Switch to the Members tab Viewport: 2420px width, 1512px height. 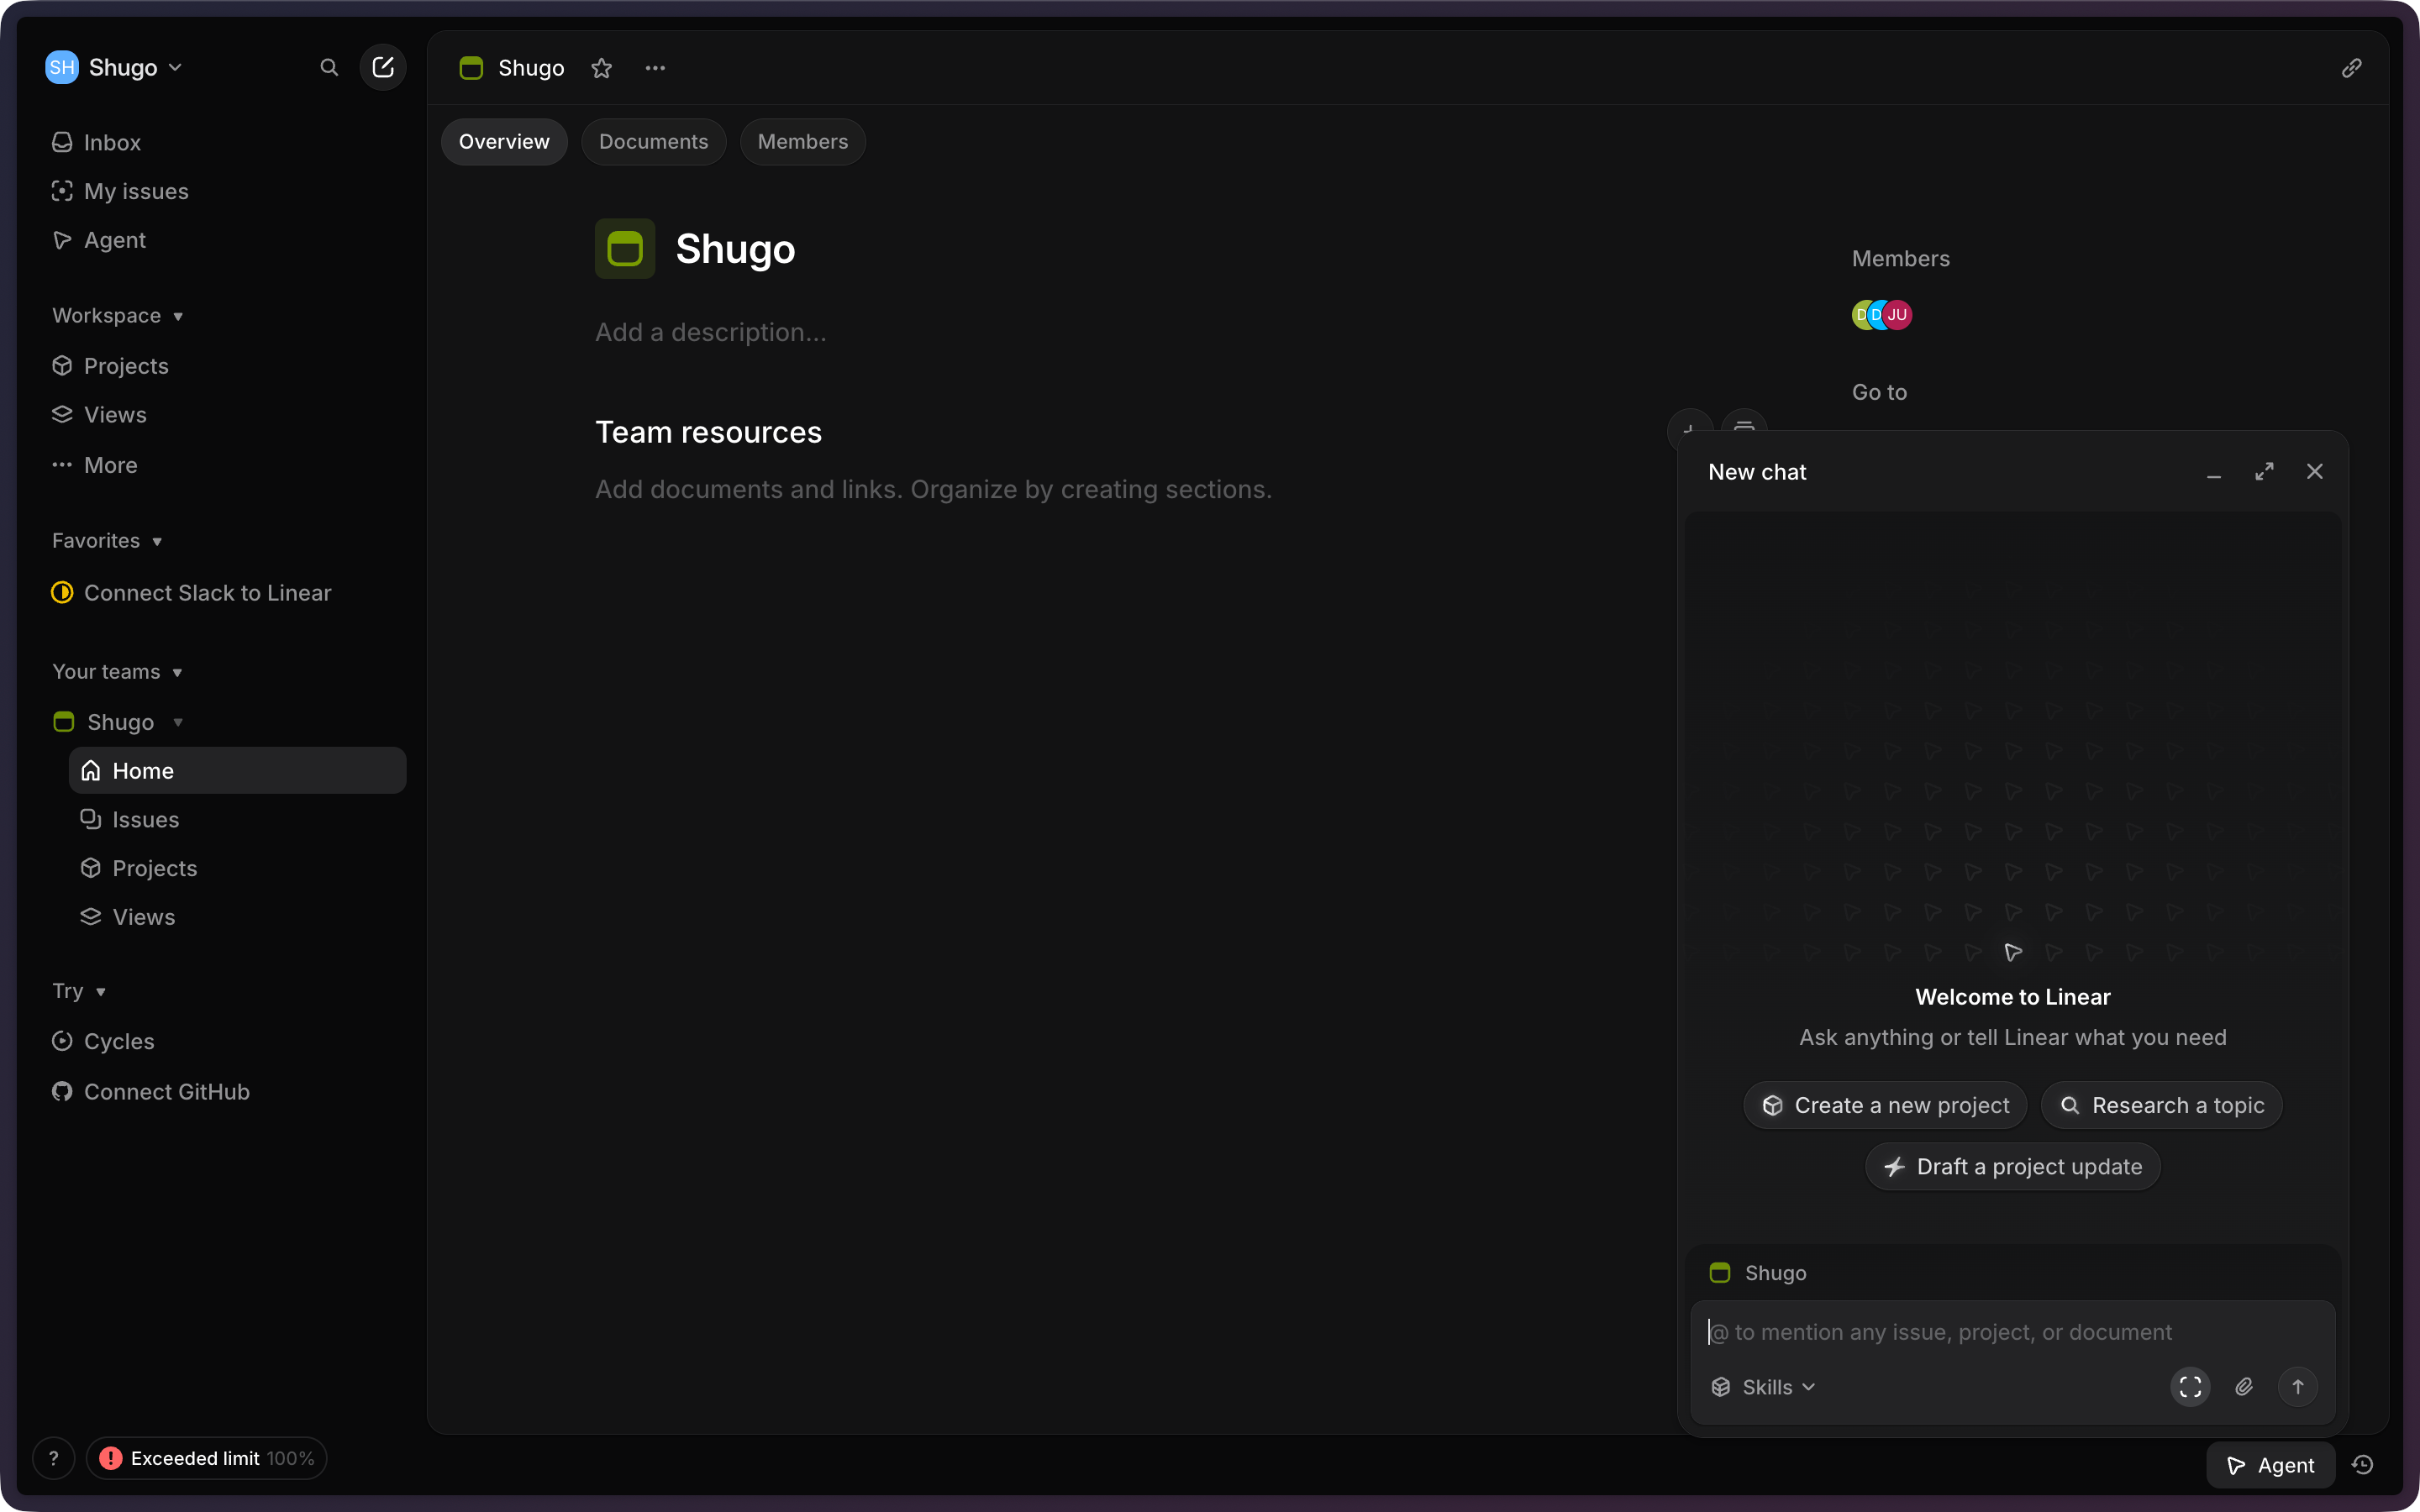tap(803, 141)
